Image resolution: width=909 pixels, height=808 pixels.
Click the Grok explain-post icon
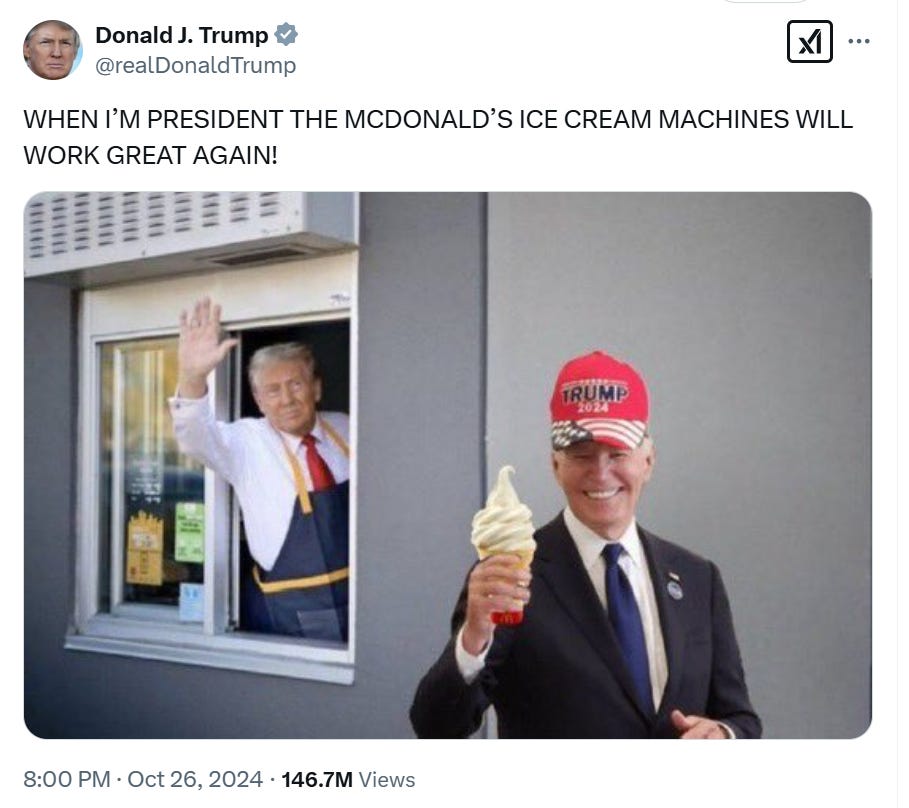coord(809,41)
